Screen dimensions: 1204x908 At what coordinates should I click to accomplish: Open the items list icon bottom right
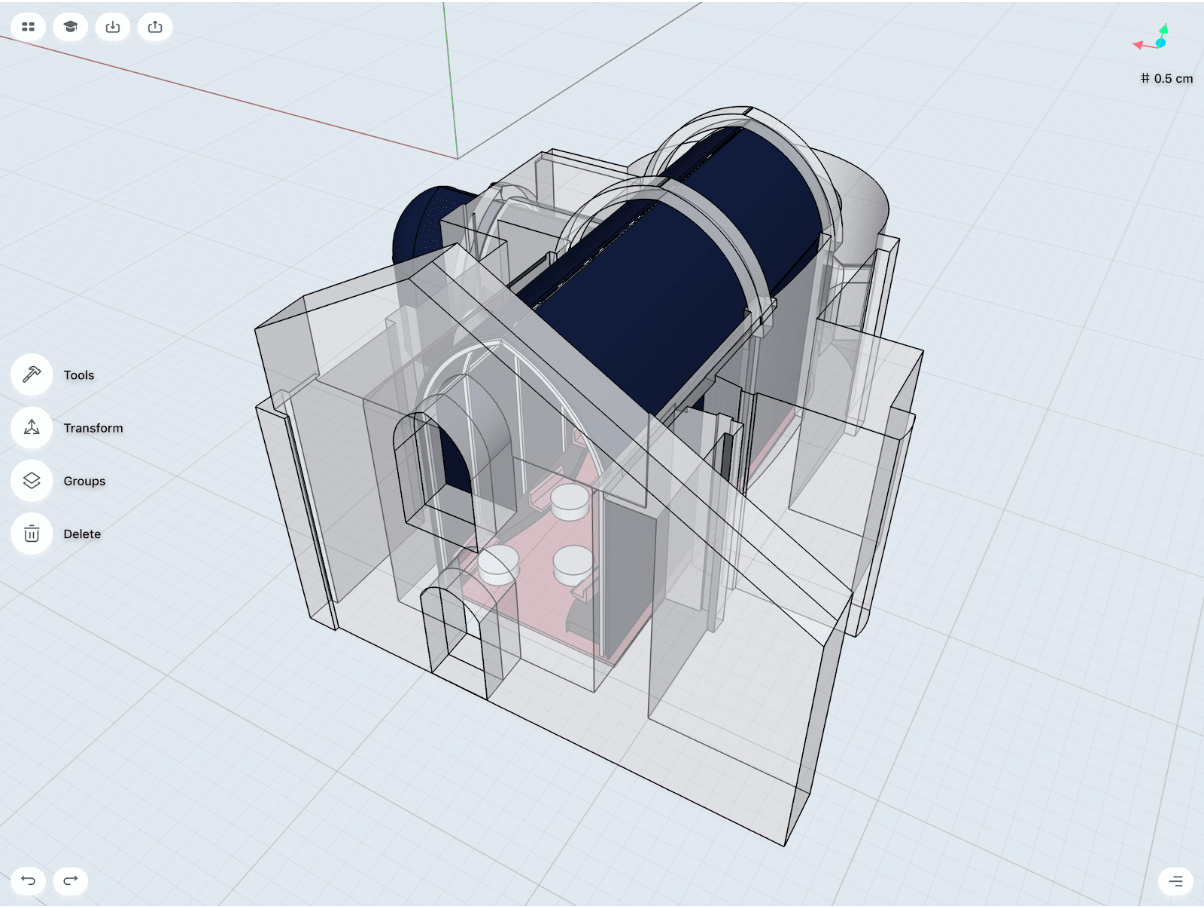click(1175, 881)
